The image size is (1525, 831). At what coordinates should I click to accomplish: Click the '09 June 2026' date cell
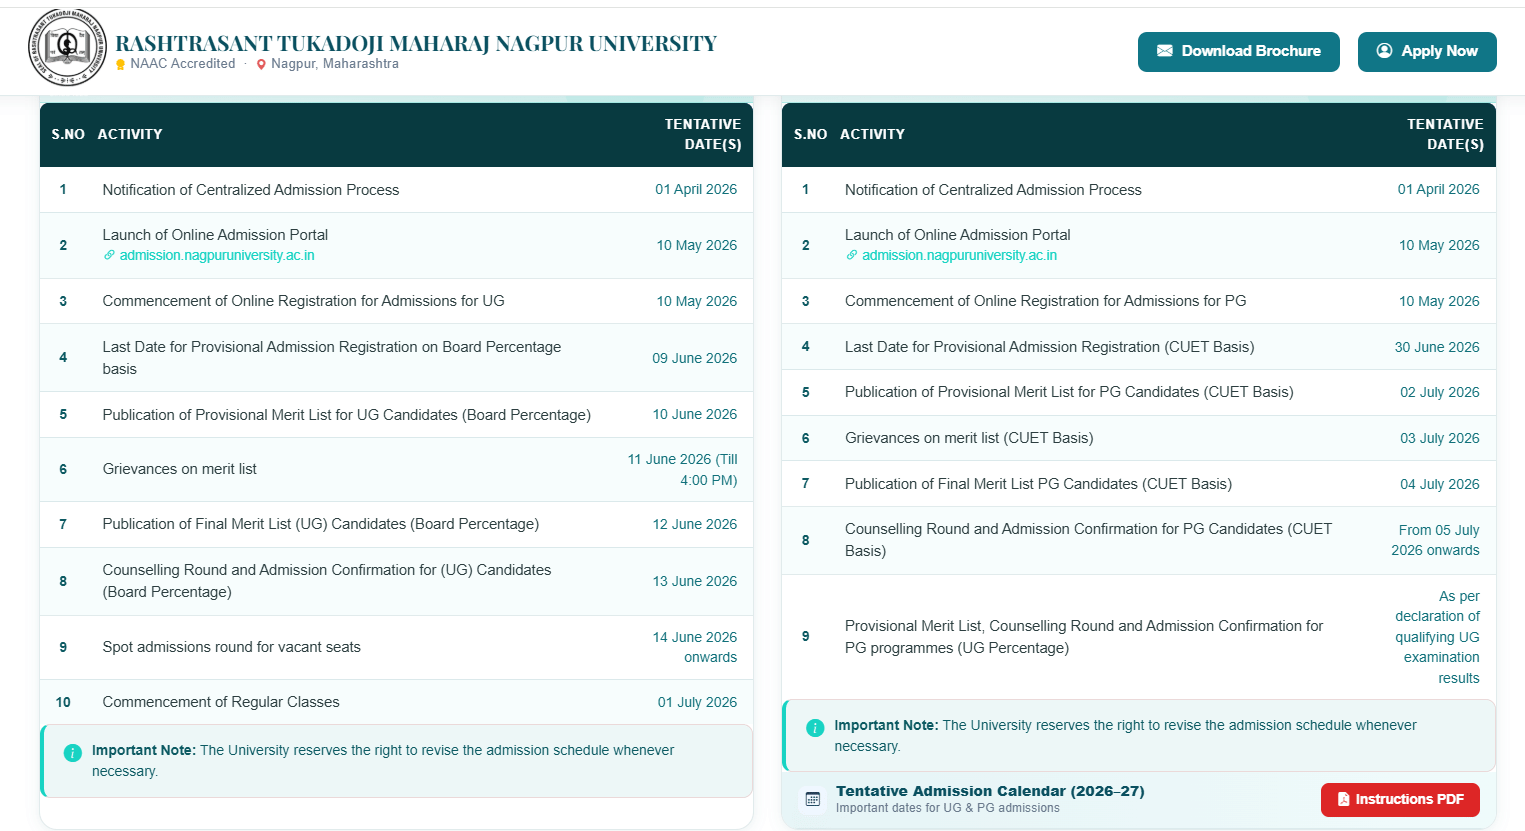pyautogui.click(x=695, y=358)
